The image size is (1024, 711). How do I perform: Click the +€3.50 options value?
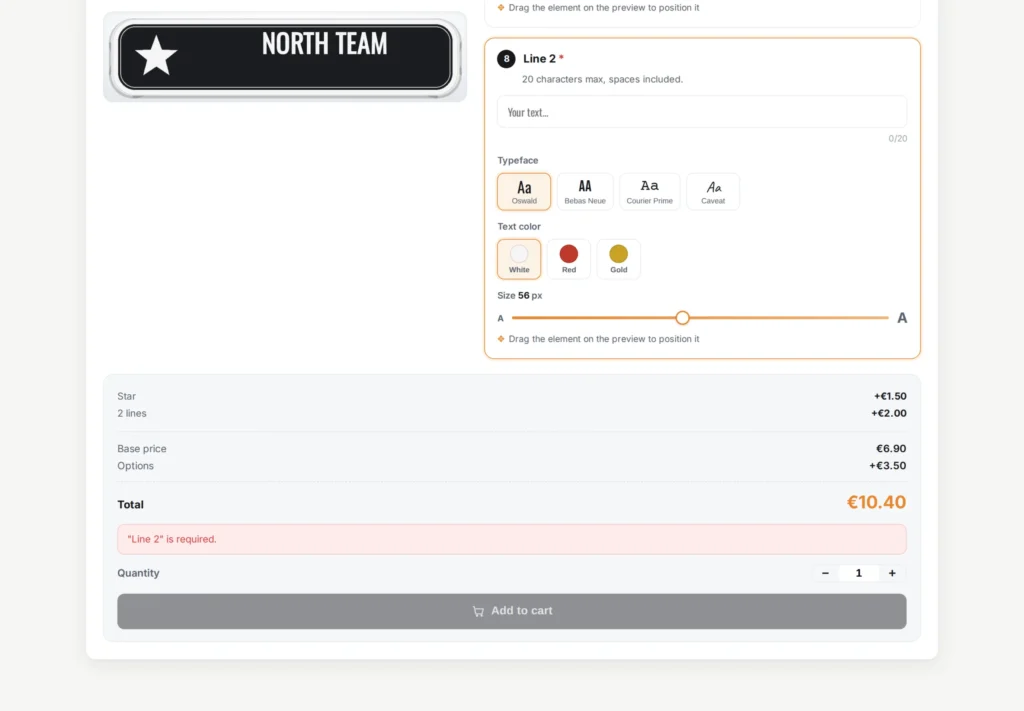click(888, 466)
